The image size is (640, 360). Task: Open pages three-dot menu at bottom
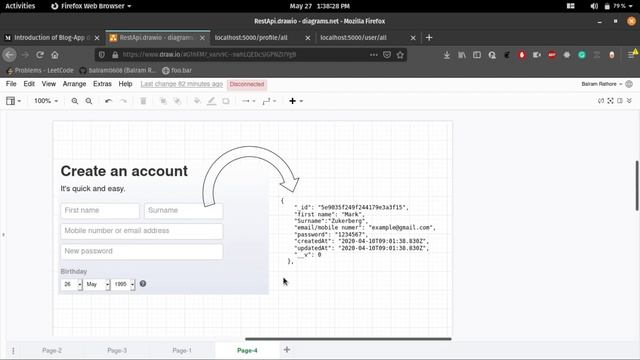coord(13,351)
